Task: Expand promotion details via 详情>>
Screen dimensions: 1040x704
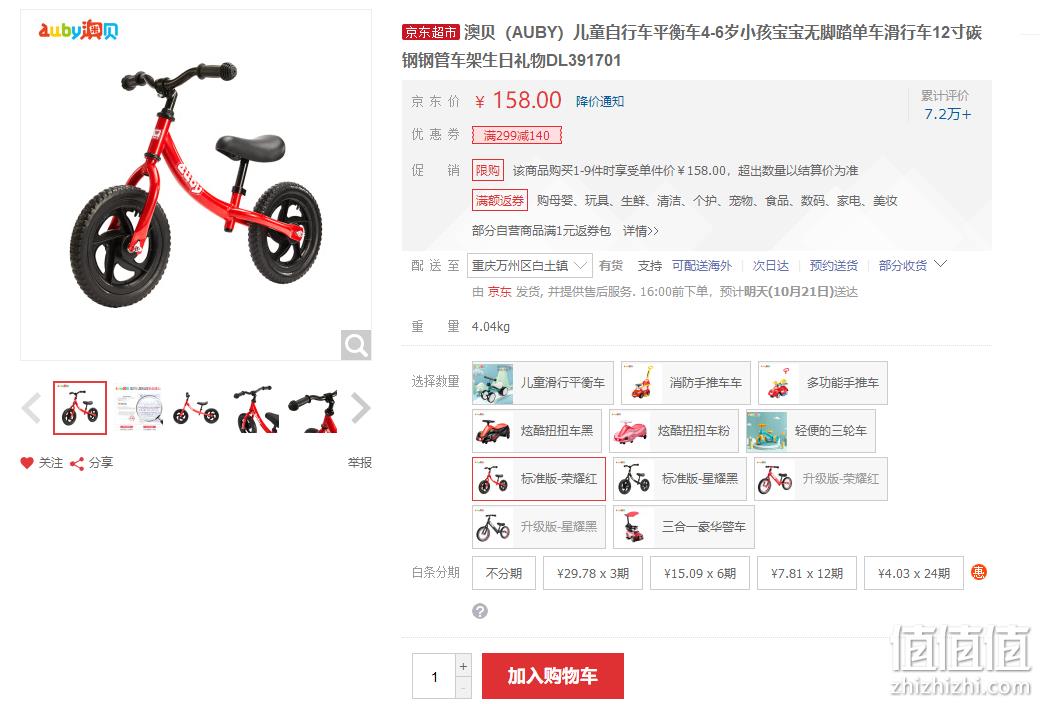Action: tap(641, 231)
